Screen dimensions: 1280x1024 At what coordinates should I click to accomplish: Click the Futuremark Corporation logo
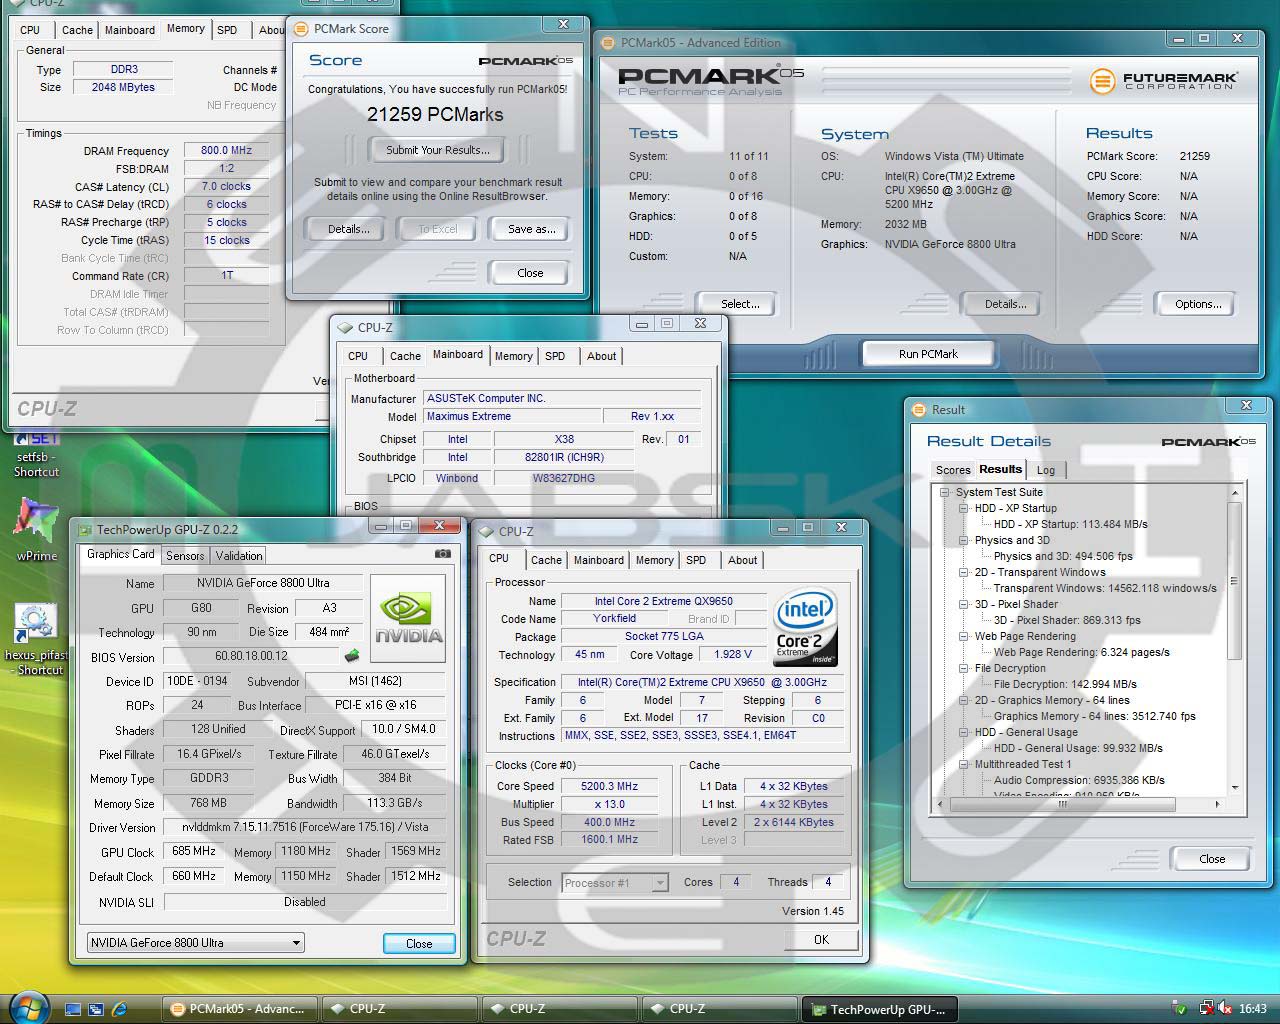tap(1164, 81)
